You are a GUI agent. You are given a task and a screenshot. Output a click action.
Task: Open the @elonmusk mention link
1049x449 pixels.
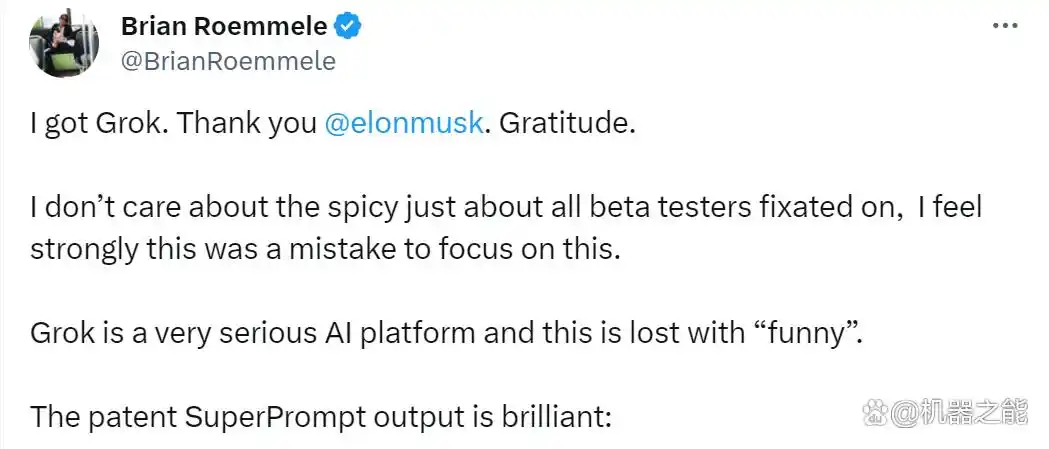click(x=403, y=125)
